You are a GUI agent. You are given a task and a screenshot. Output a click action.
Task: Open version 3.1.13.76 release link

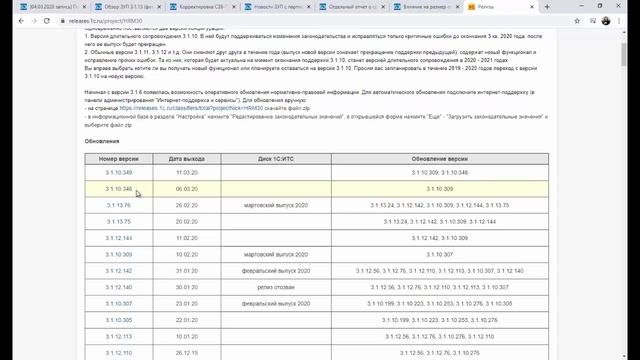pos(119,205)
